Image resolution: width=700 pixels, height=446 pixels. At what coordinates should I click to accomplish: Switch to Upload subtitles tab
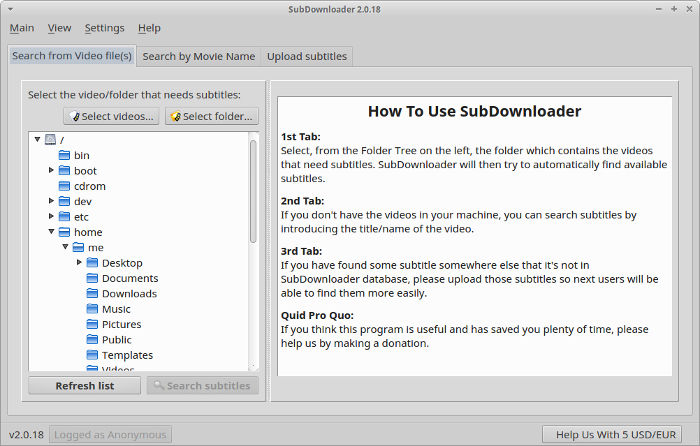click(307, 57)
